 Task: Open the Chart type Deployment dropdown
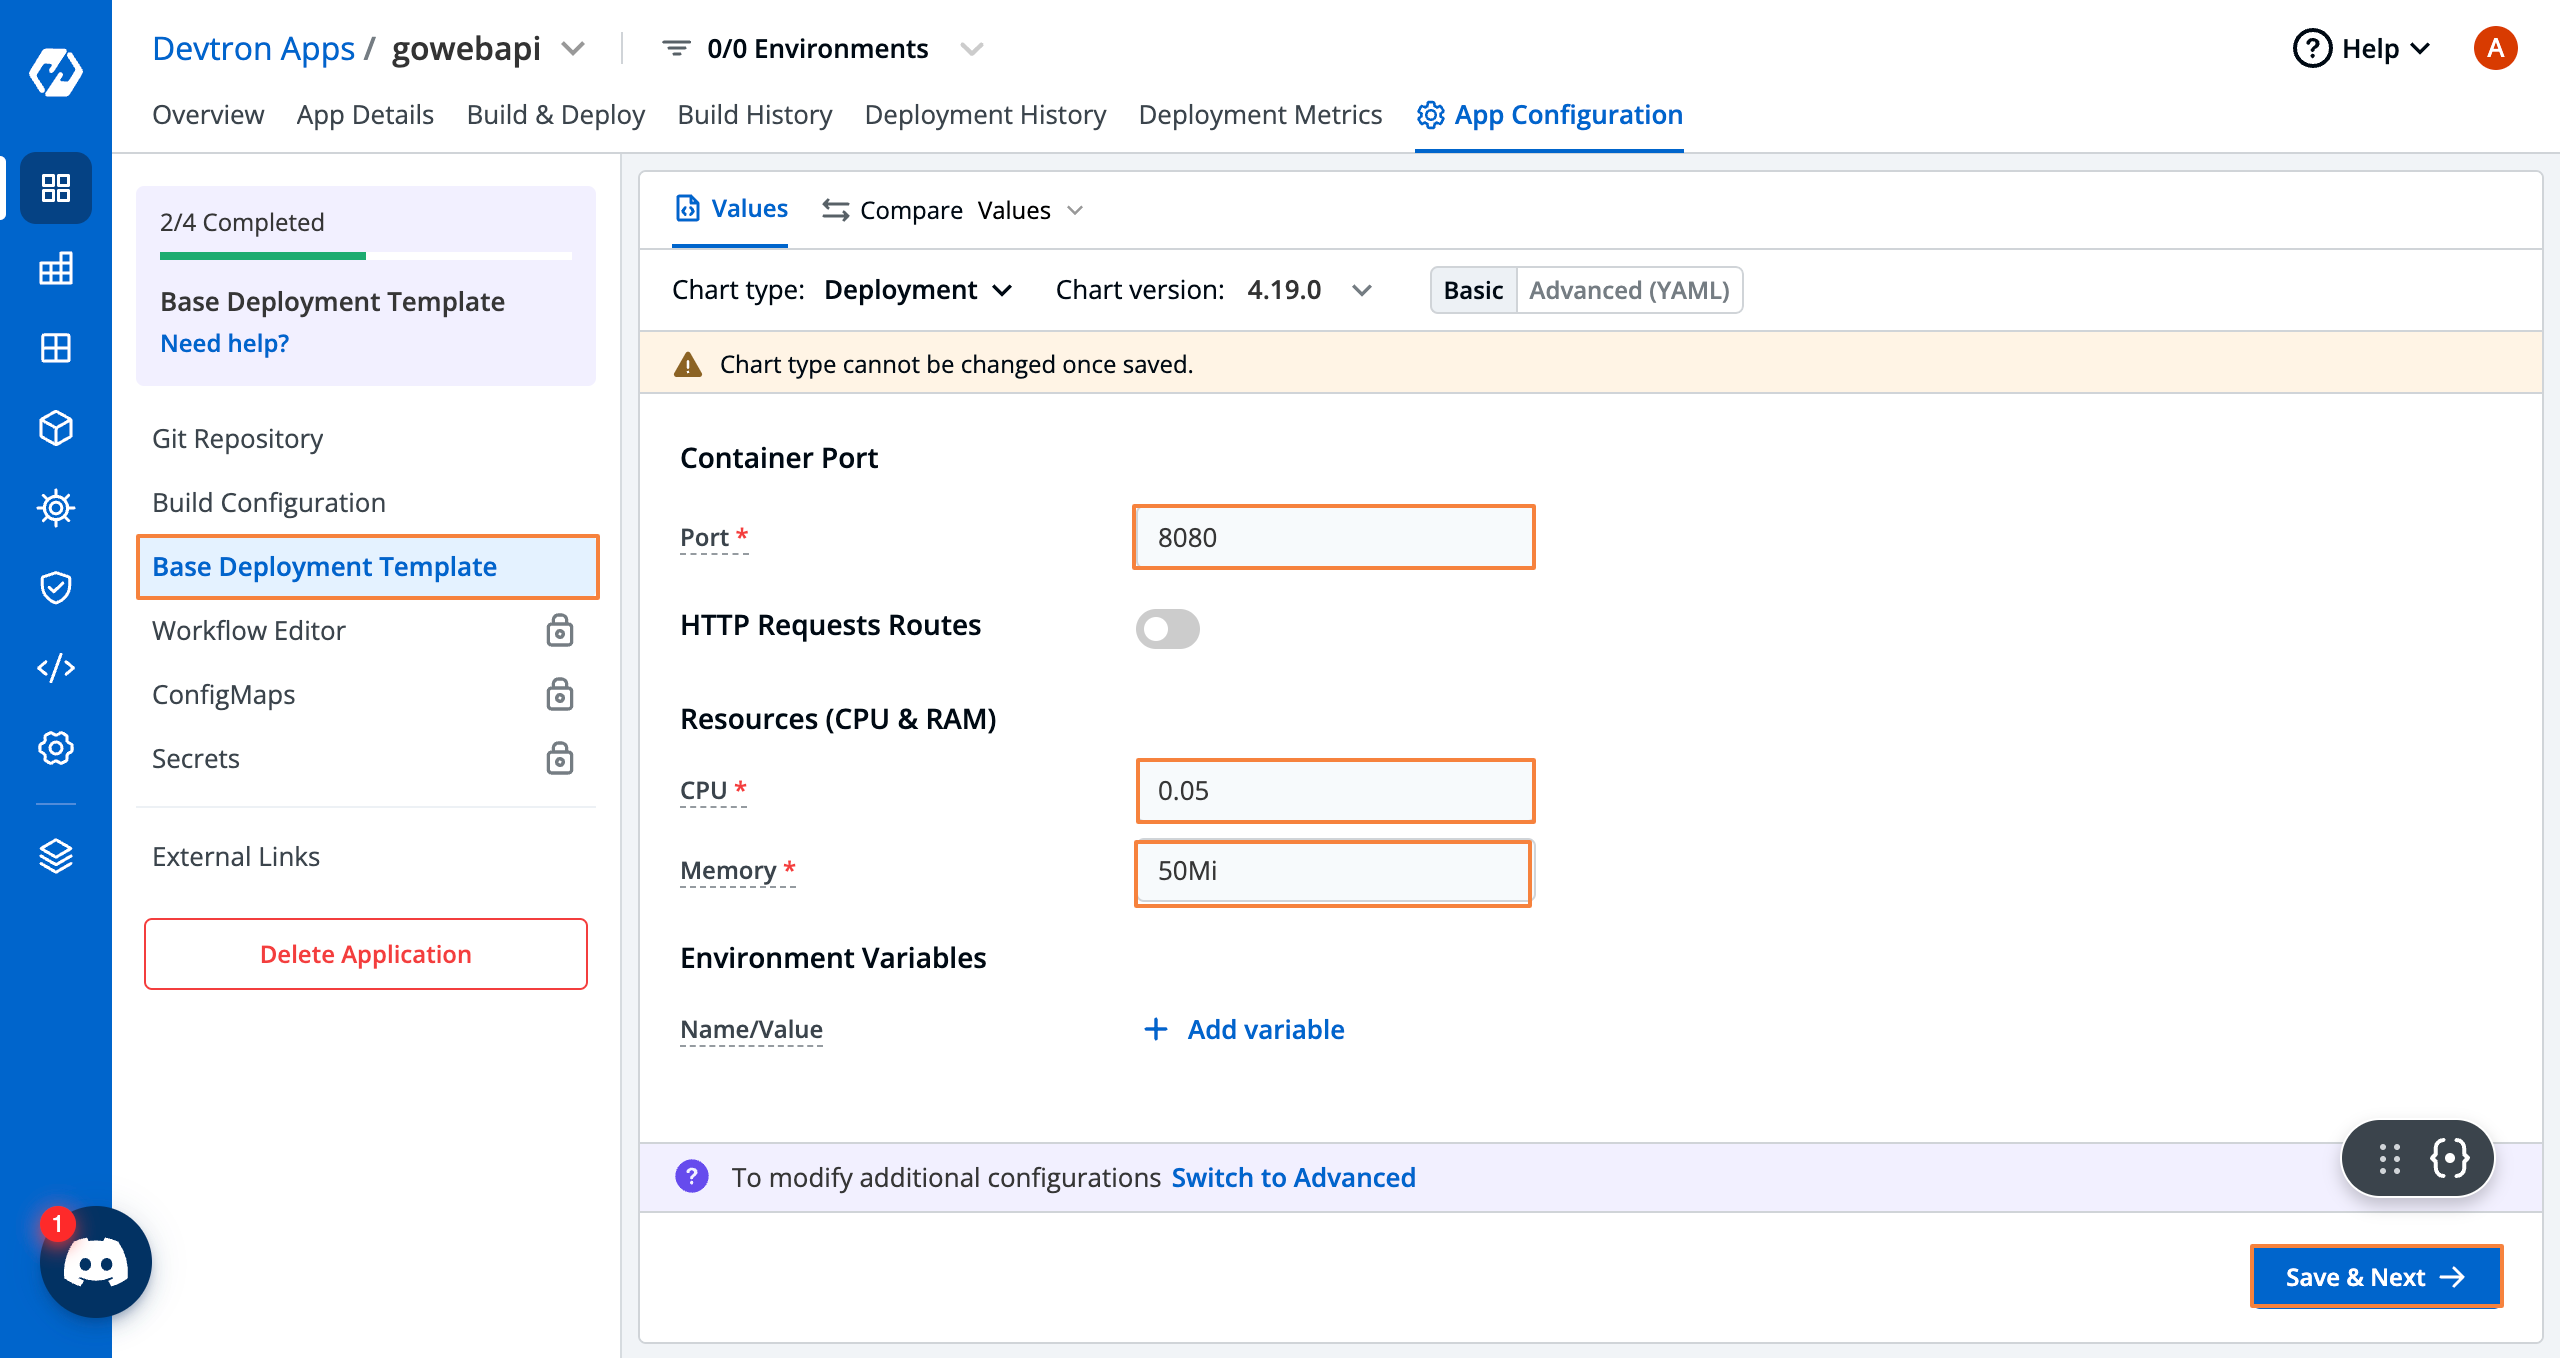pos(918,290)
